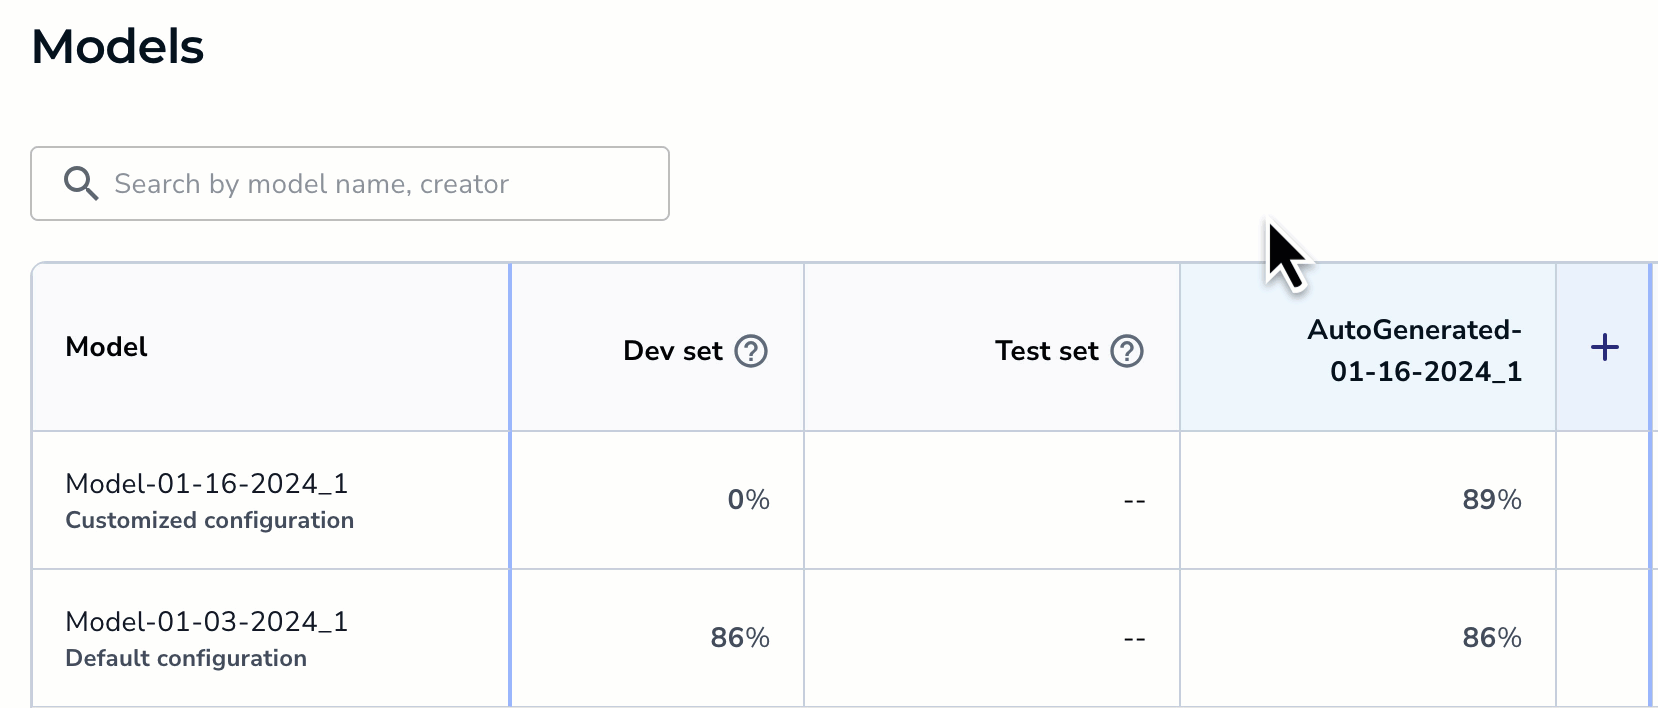Open Model-01-03-2024_1 row

(x=207, y=622)
